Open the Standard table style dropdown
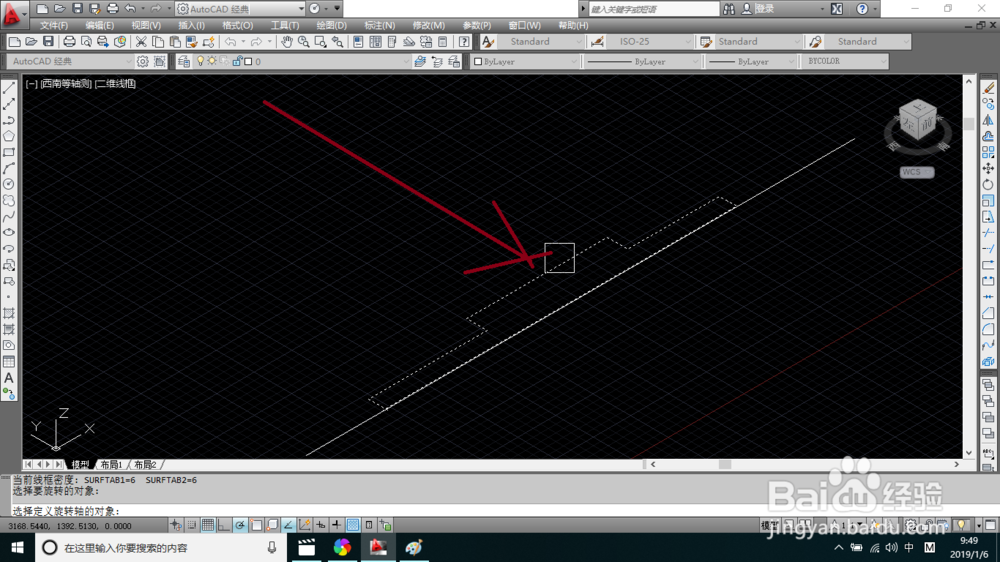 point(758,41)
